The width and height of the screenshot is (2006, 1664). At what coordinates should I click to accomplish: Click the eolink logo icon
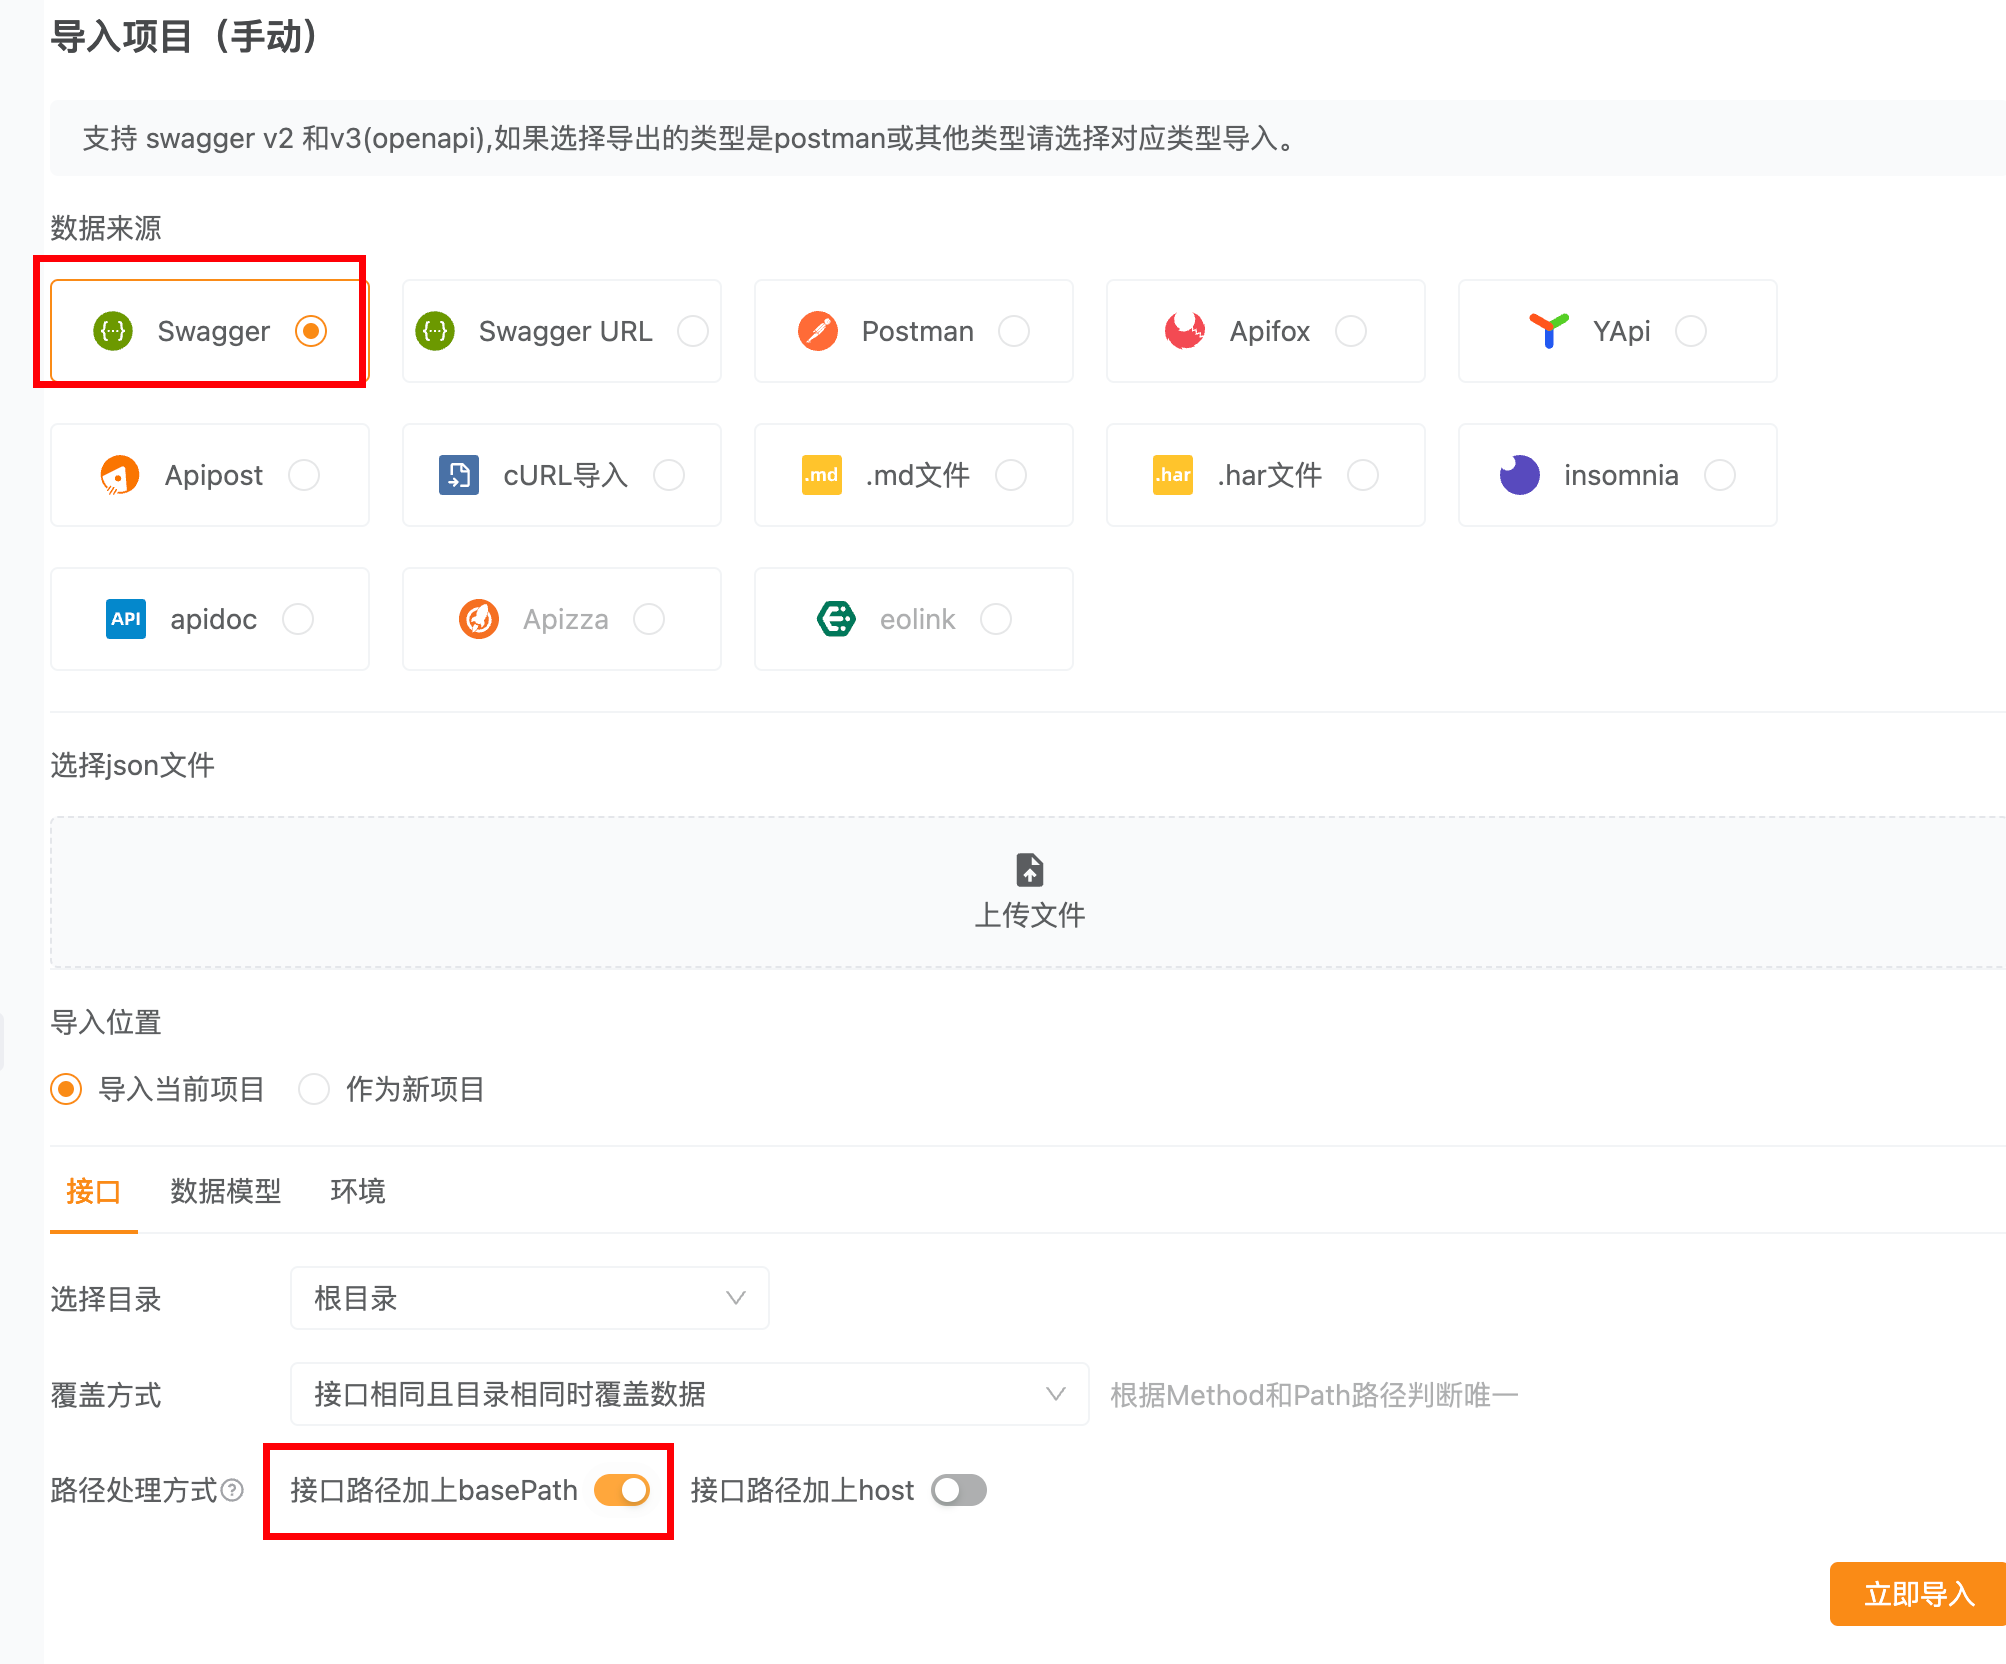(x=836, y=619)
